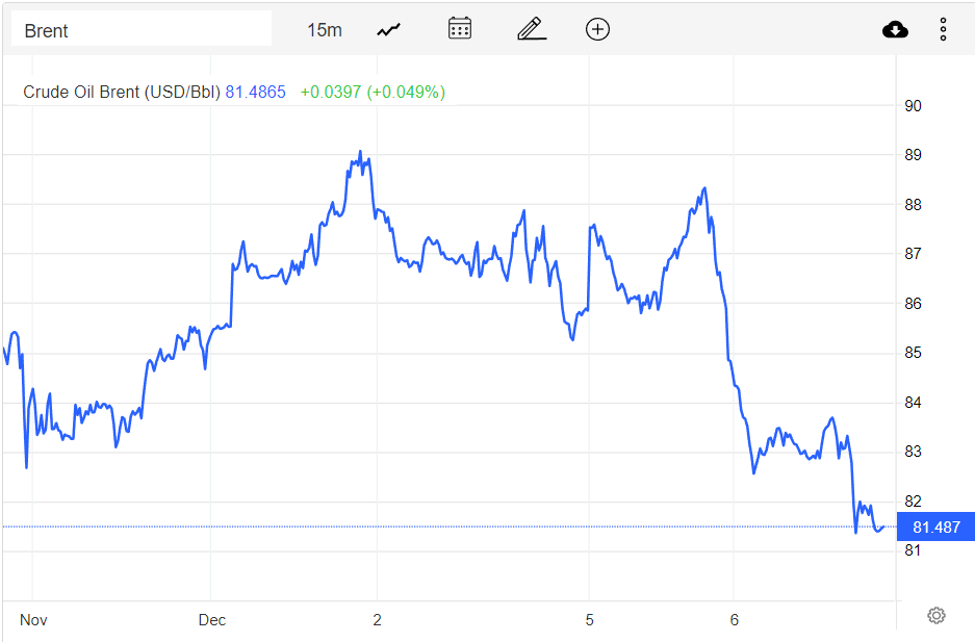This screenshot has height=643, width=977.
Task: Export the chart via the cloud download icon
Action: point(894,29)
